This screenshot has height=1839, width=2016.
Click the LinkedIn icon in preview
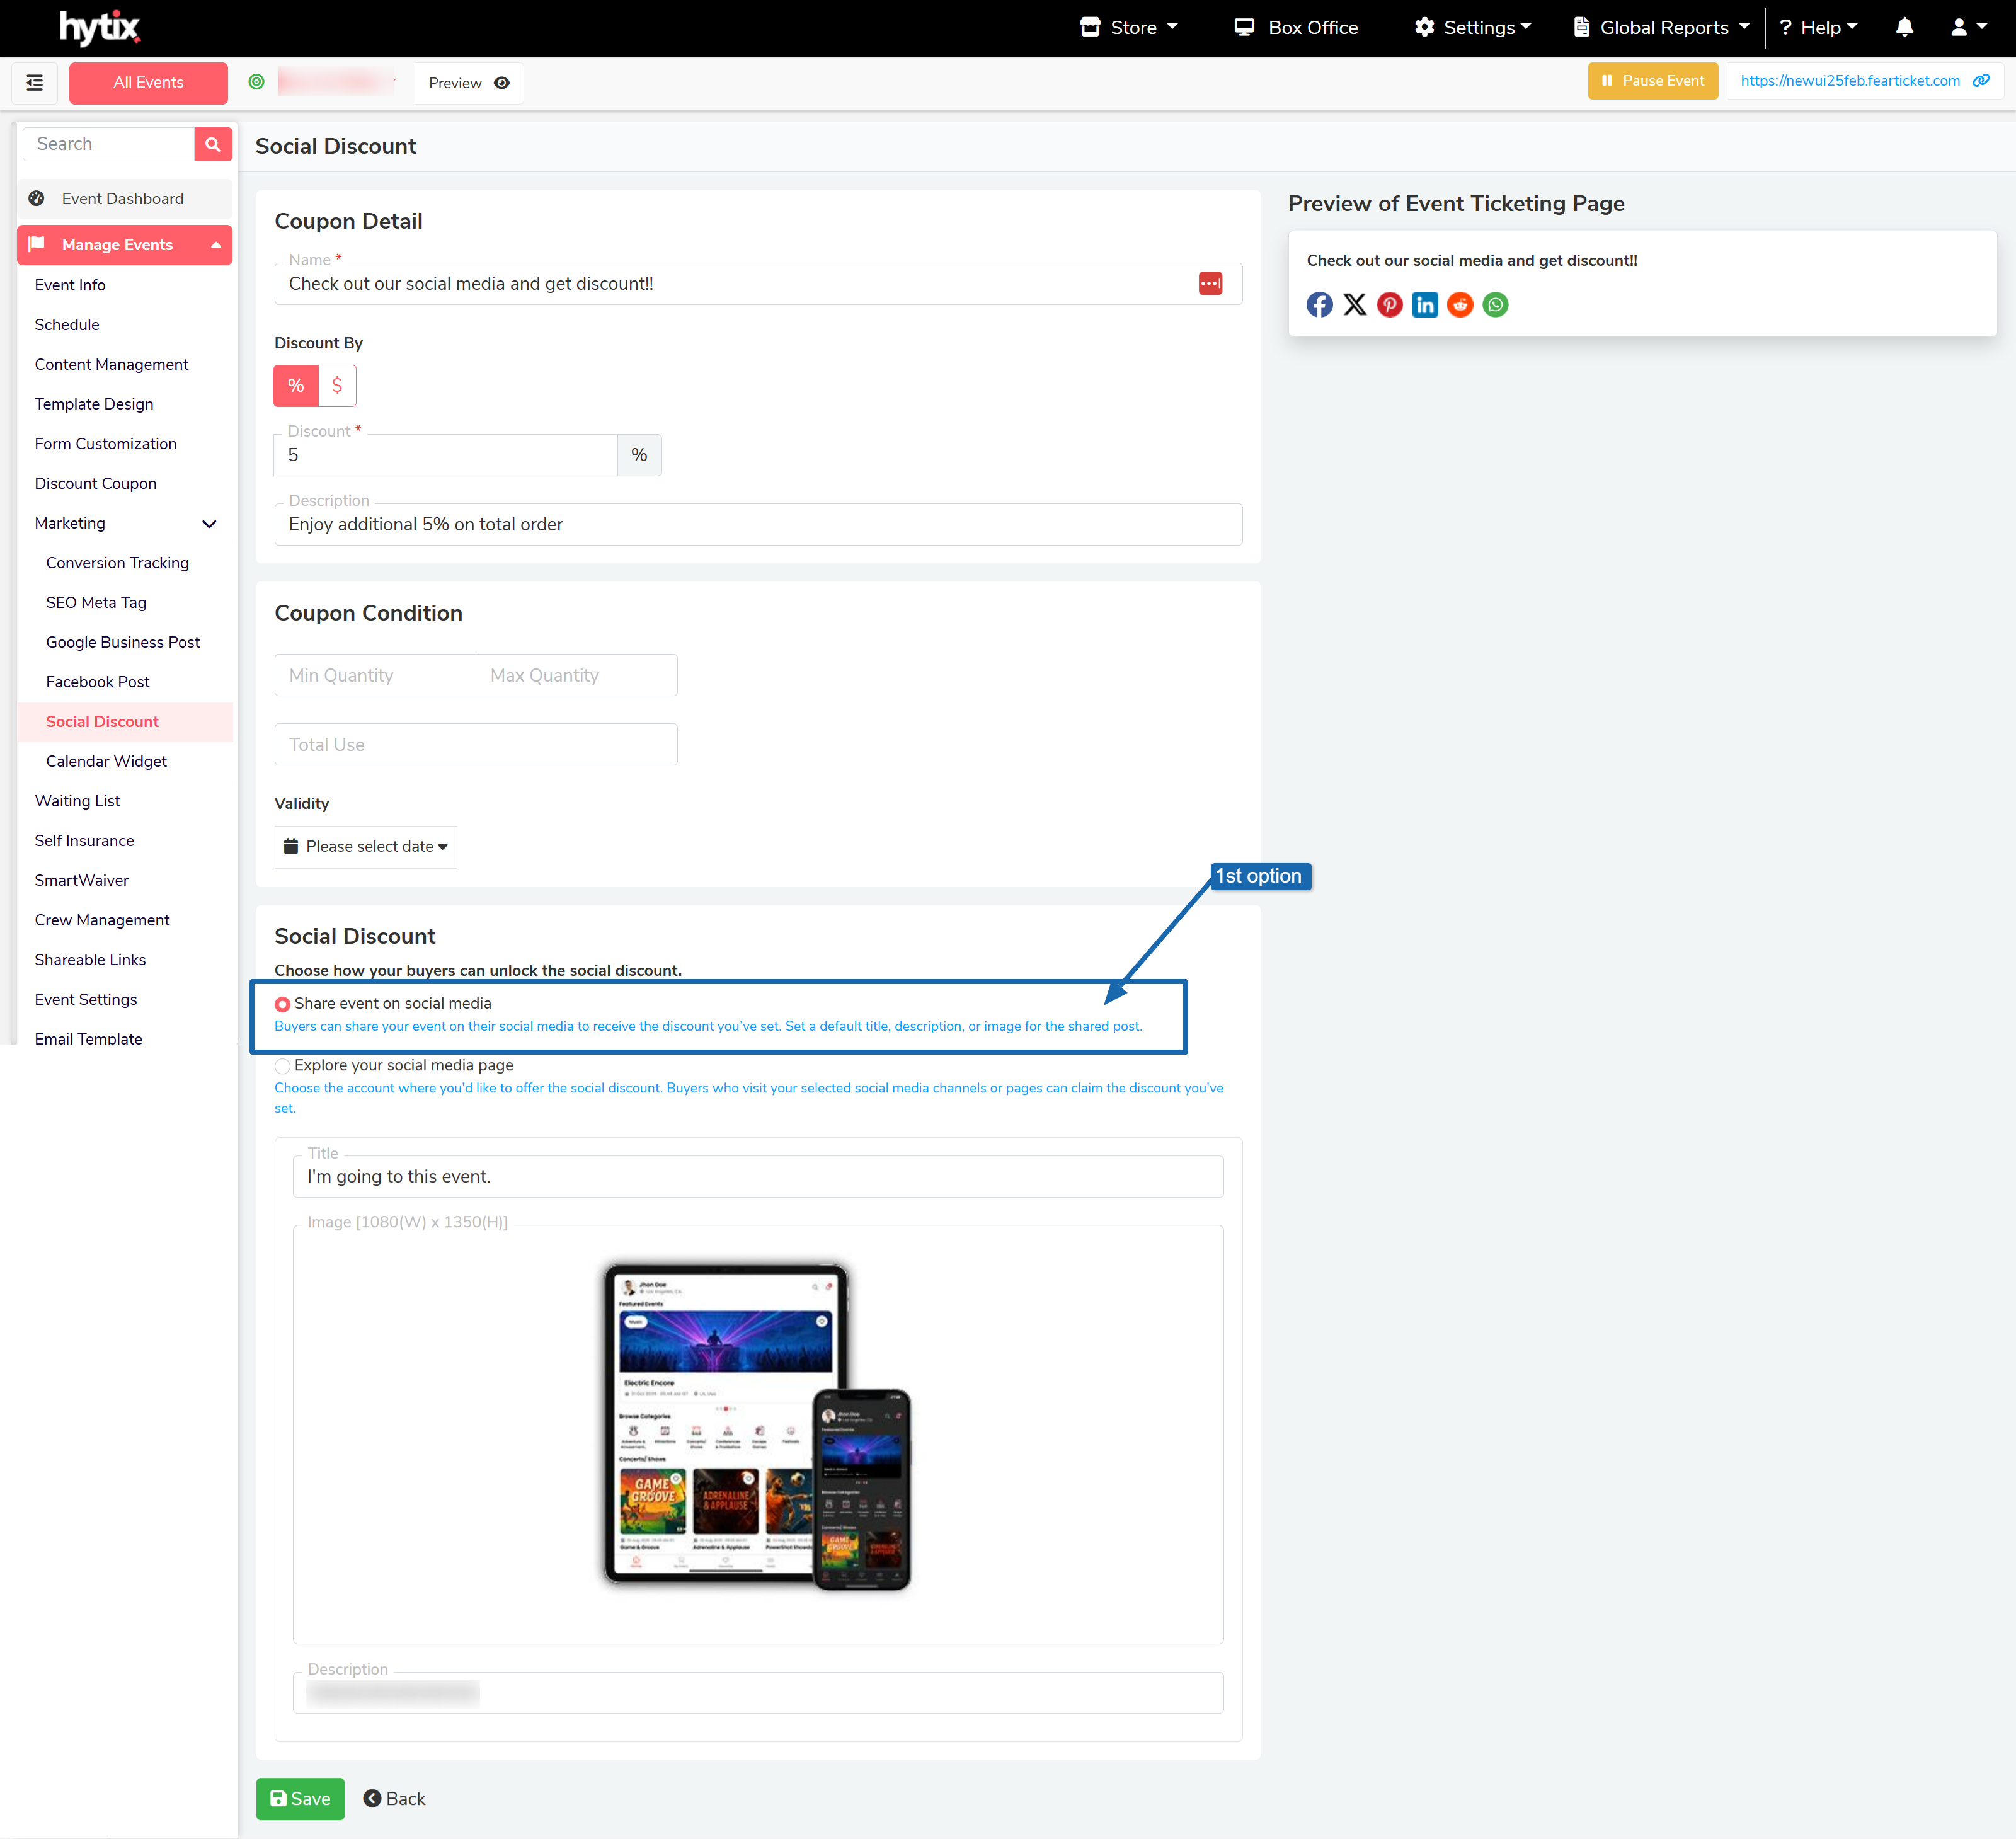point(1424,305)
